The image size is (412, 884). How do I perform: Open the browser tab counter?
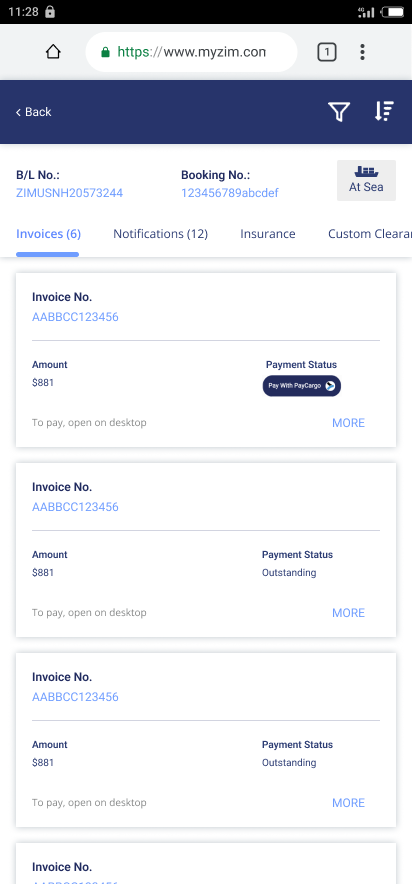tap(327, 52)
